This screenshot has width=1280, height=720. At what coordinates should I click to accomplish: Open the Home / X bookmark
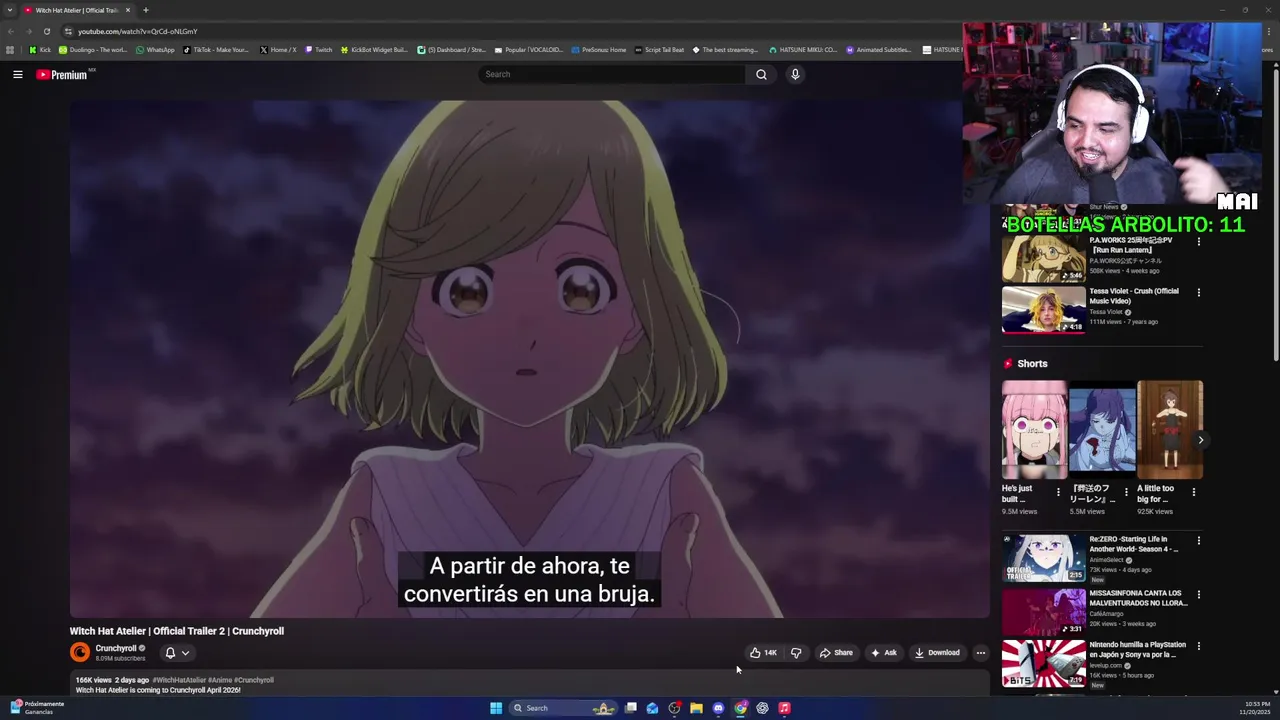tap(278, 49)
